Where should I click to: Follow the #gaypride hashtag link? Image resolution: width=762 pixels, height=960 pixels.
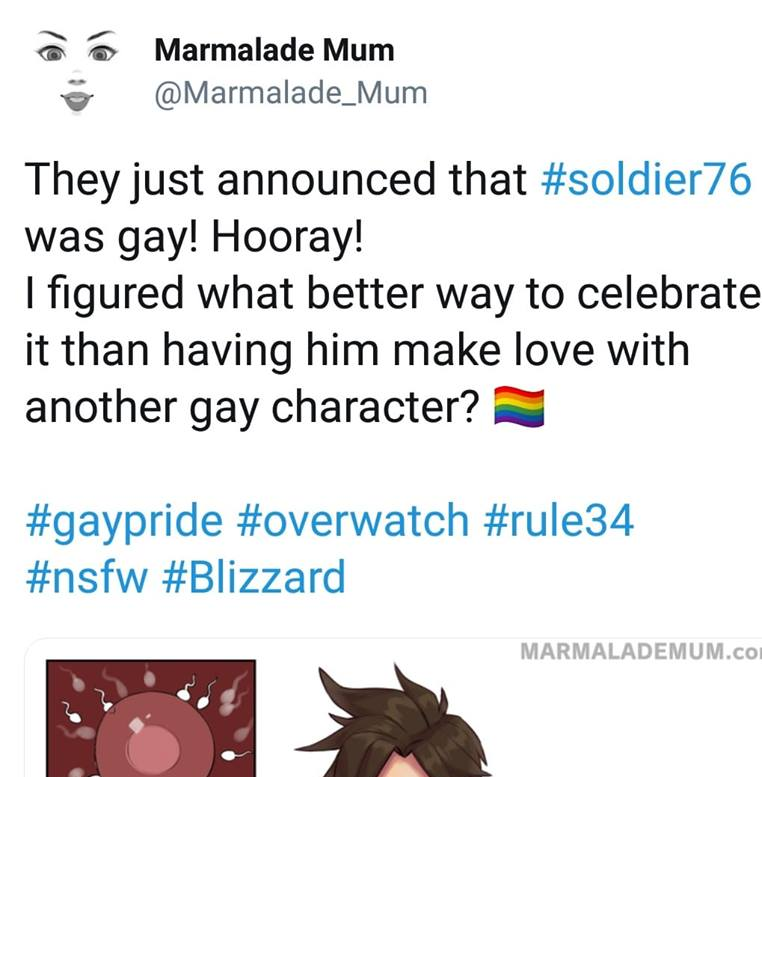(124, 521)
